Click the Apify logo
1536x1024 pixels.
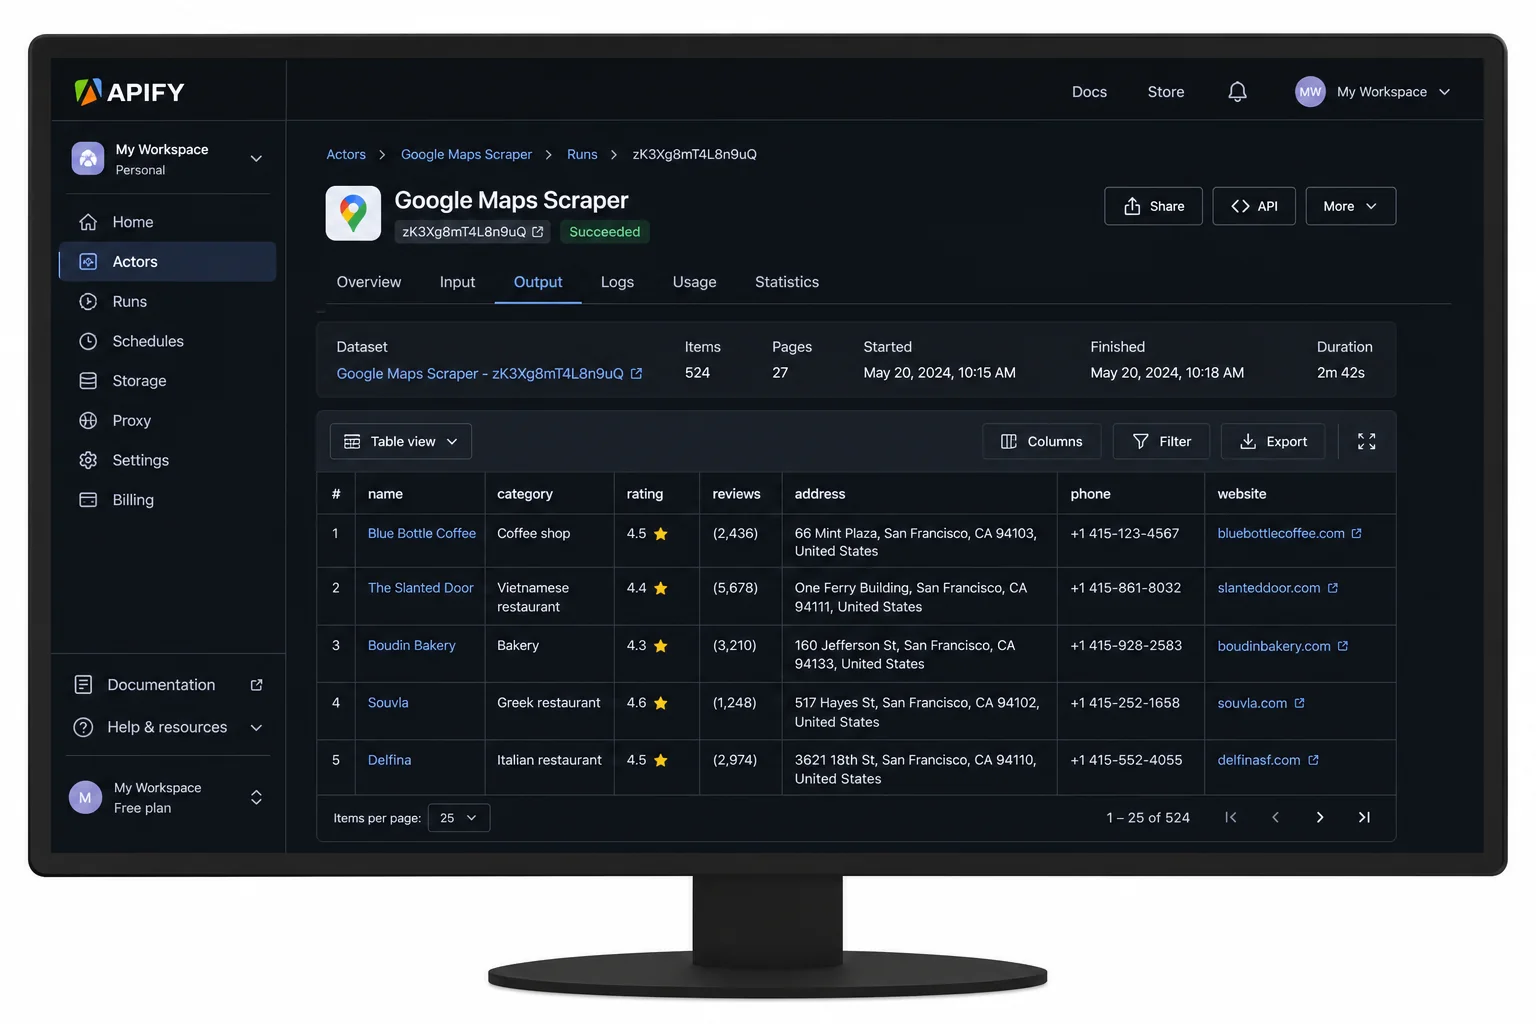(130, 92)
